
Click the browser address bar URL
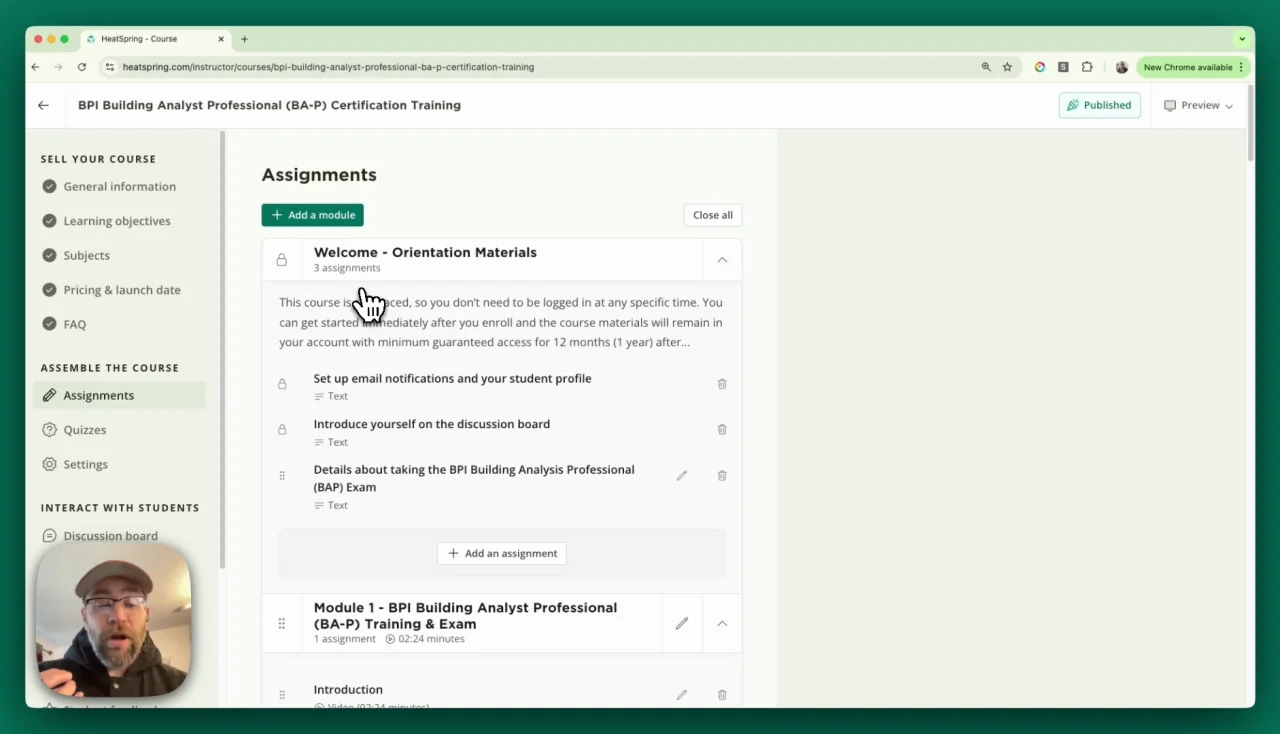tap(328, 67)
